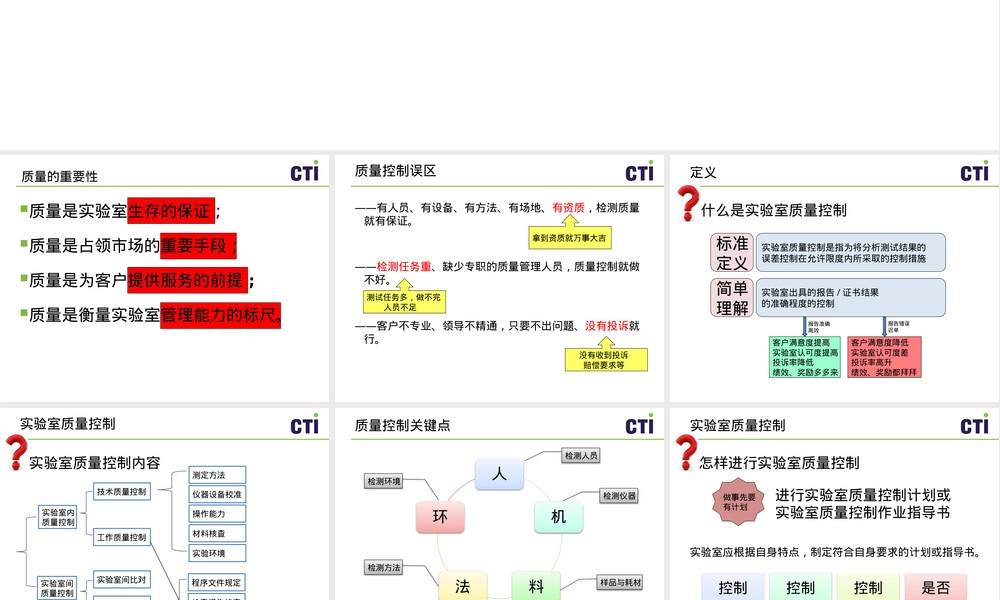
Task: Click yellow callout 没有收到投诉 赔偿要求等
Action: point(607,360)
